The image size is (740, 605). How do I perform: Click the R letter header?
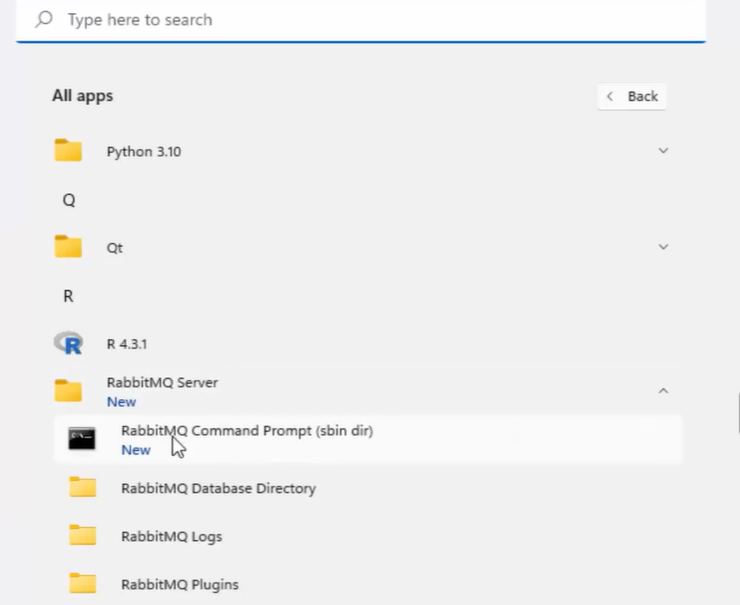pos(68,296)
